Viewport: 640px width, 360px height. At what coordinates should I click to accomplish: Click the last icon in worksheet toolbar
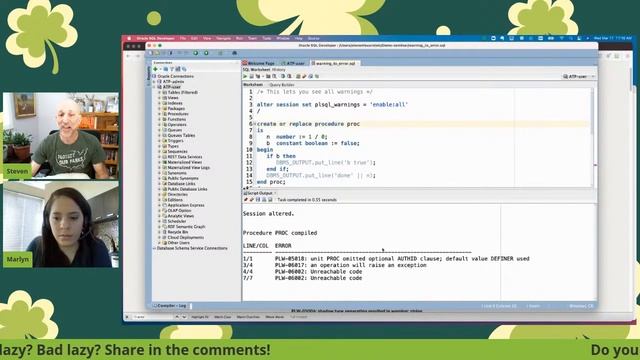tap(317, 76)
